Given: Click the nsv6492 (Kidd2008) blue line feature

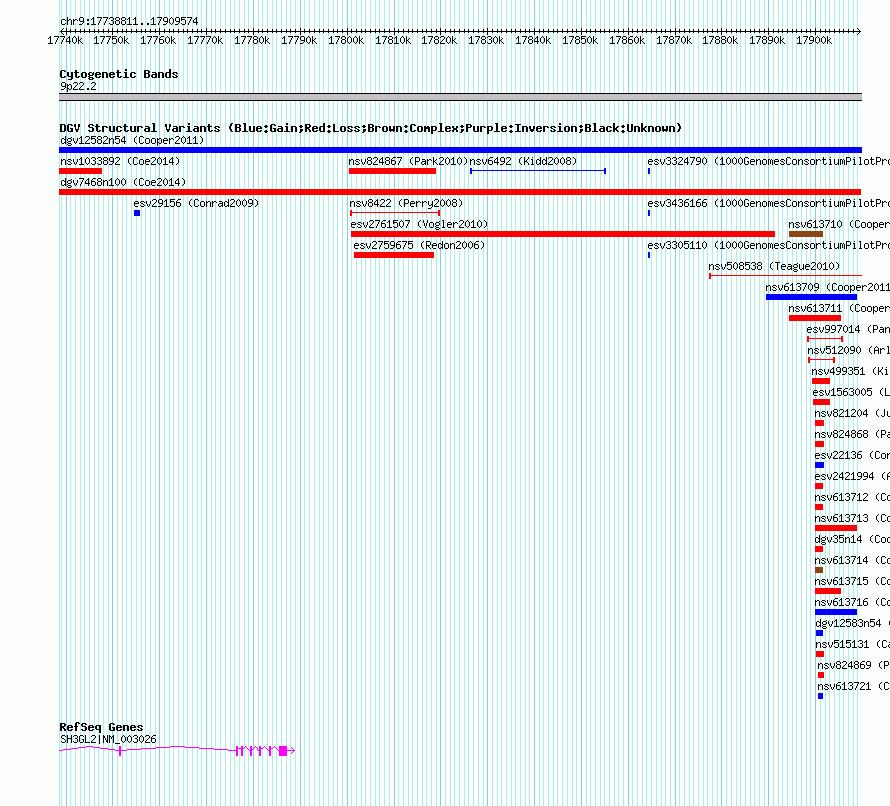Looking at the screenshot, I should [x=538, y=171].
